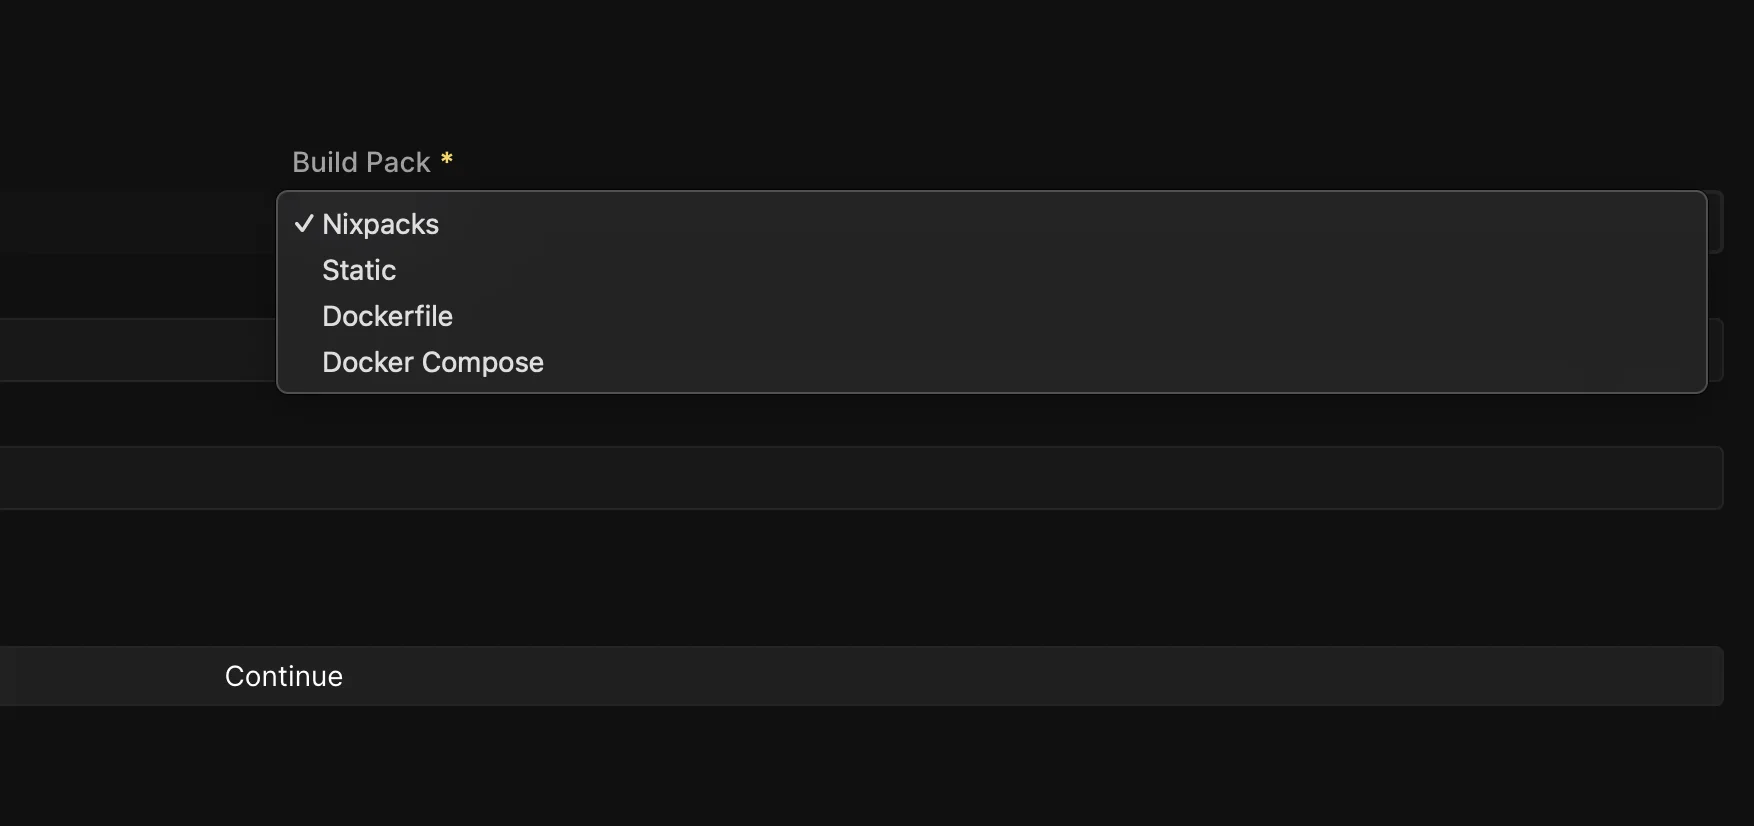
Task: Click the field left of the Nixpacks option
Action: point(138,222)
